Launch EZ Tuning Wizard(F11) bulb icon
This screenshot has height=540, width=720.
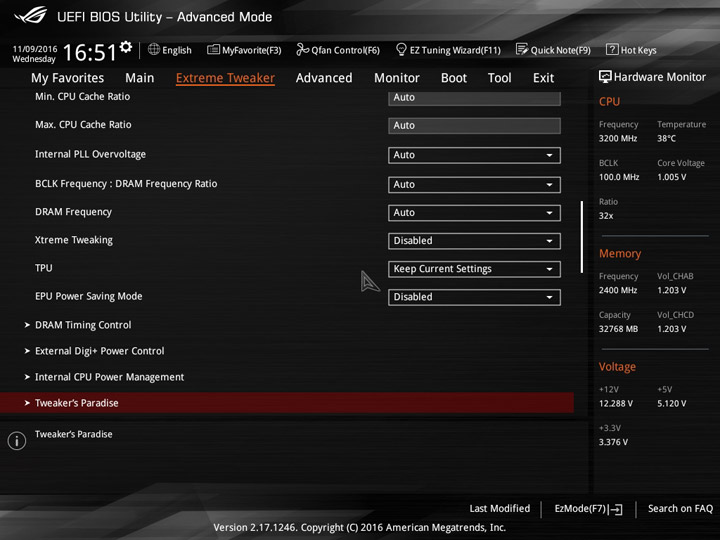click(401, 49)
